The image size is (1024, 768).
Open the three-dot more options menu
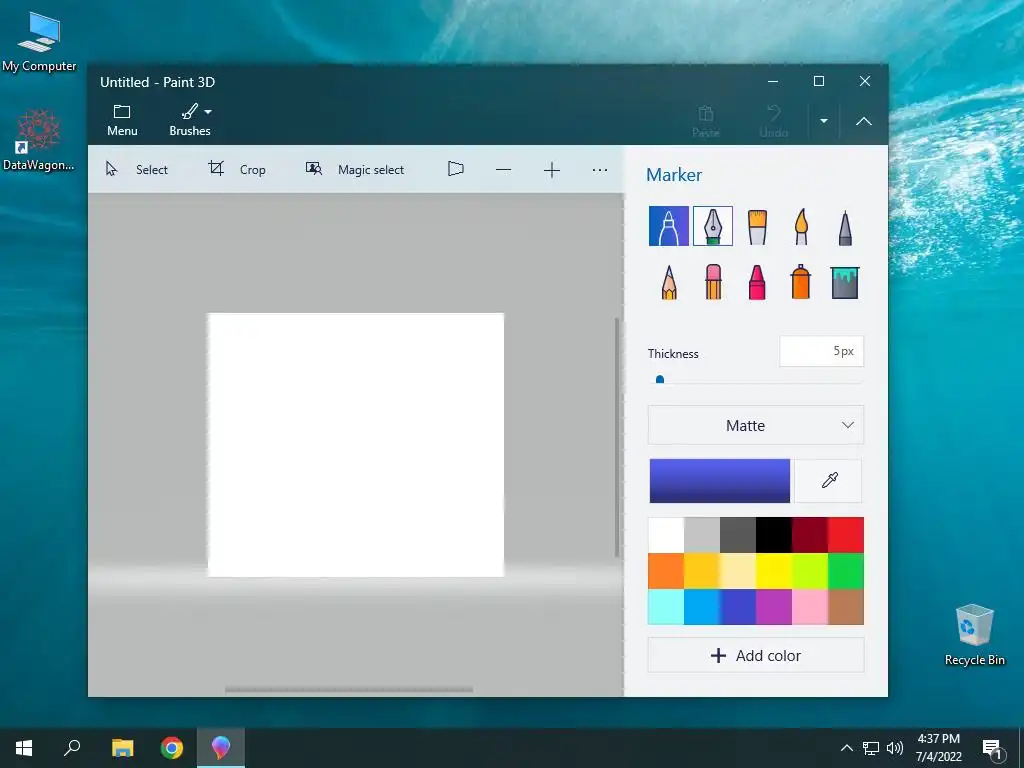point(600,170)
